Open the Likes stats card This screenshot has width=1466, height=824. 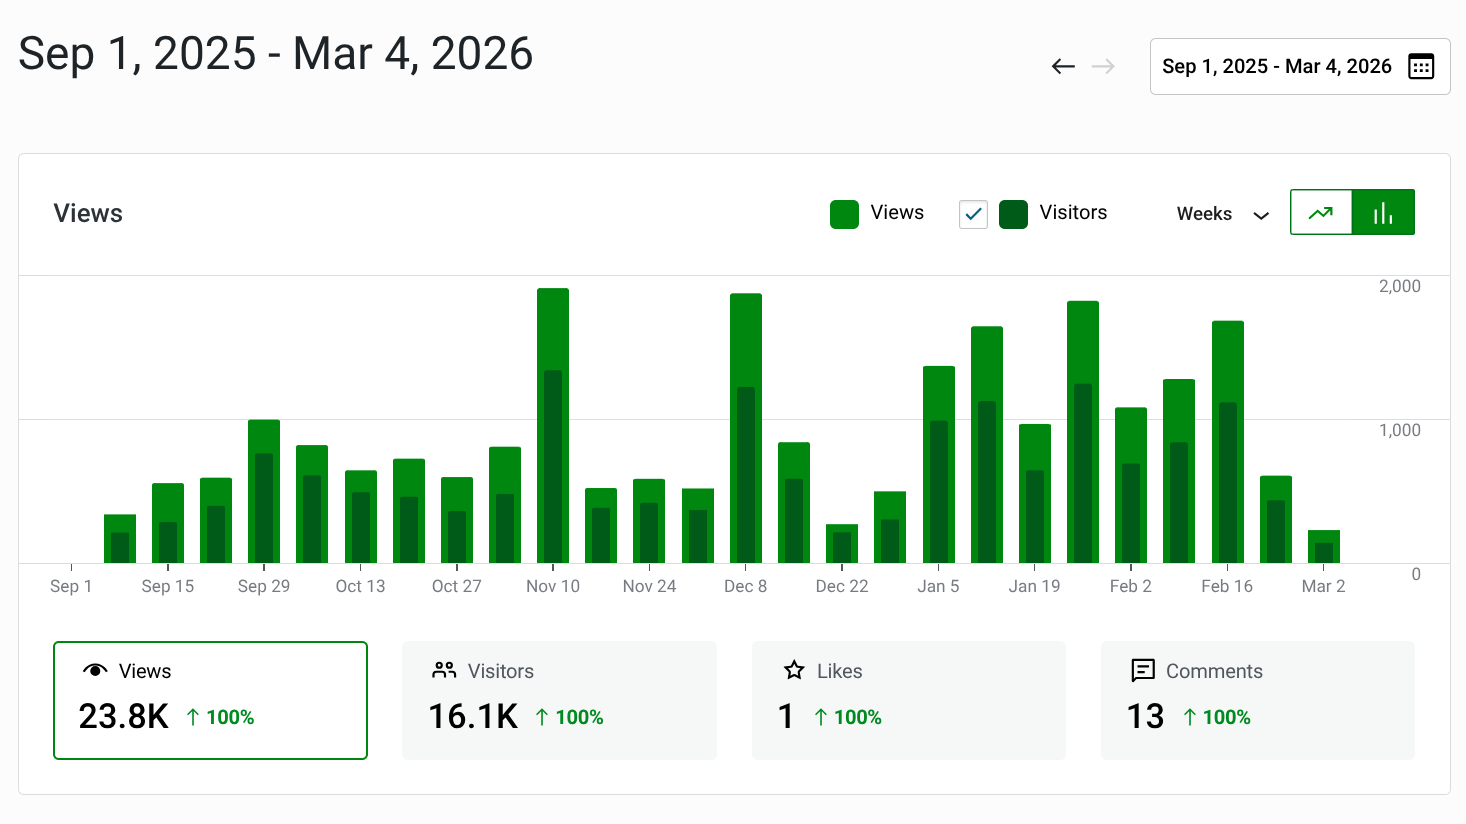(908, 700)
